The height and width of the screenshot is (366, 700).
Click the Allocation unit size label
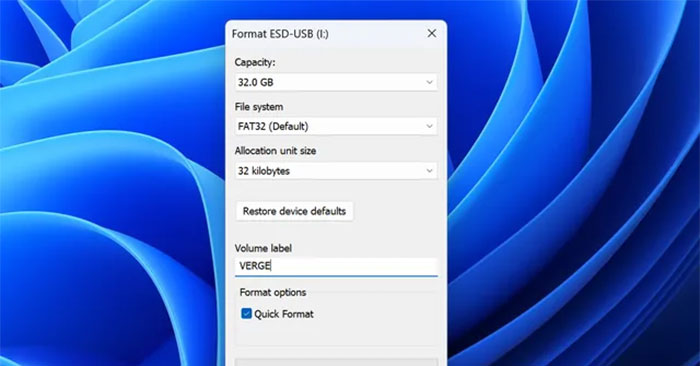(275, 151)
